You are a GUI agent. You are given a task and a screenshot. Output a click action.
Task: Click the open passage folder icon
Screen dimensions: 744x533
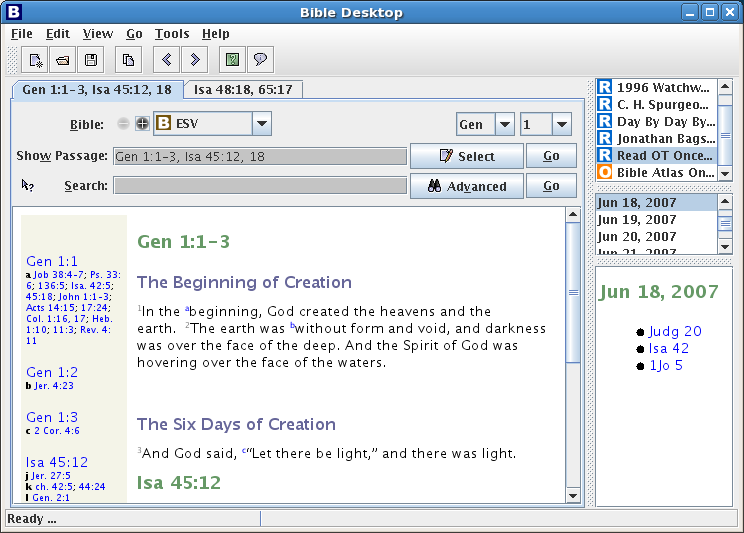(63, 60)
